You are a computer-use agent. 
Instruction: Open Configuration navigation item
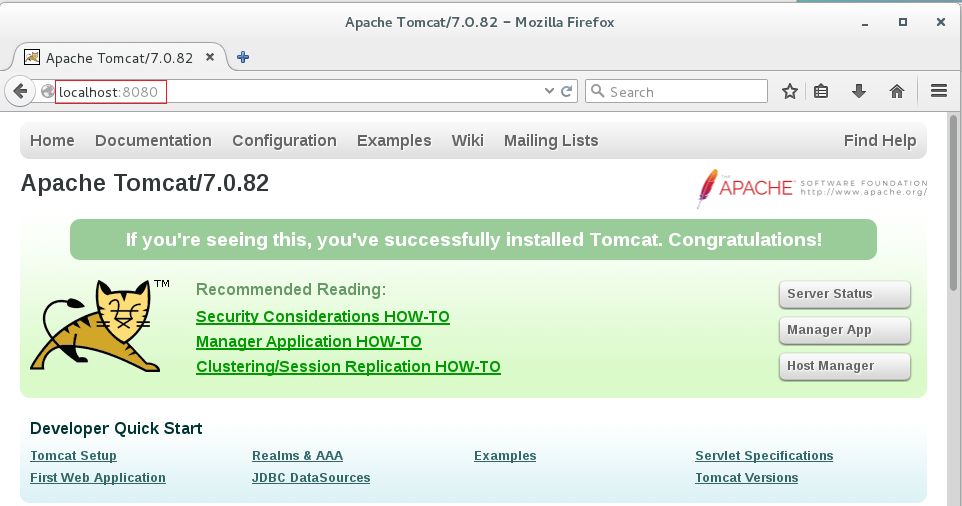[x=284, y=140]
